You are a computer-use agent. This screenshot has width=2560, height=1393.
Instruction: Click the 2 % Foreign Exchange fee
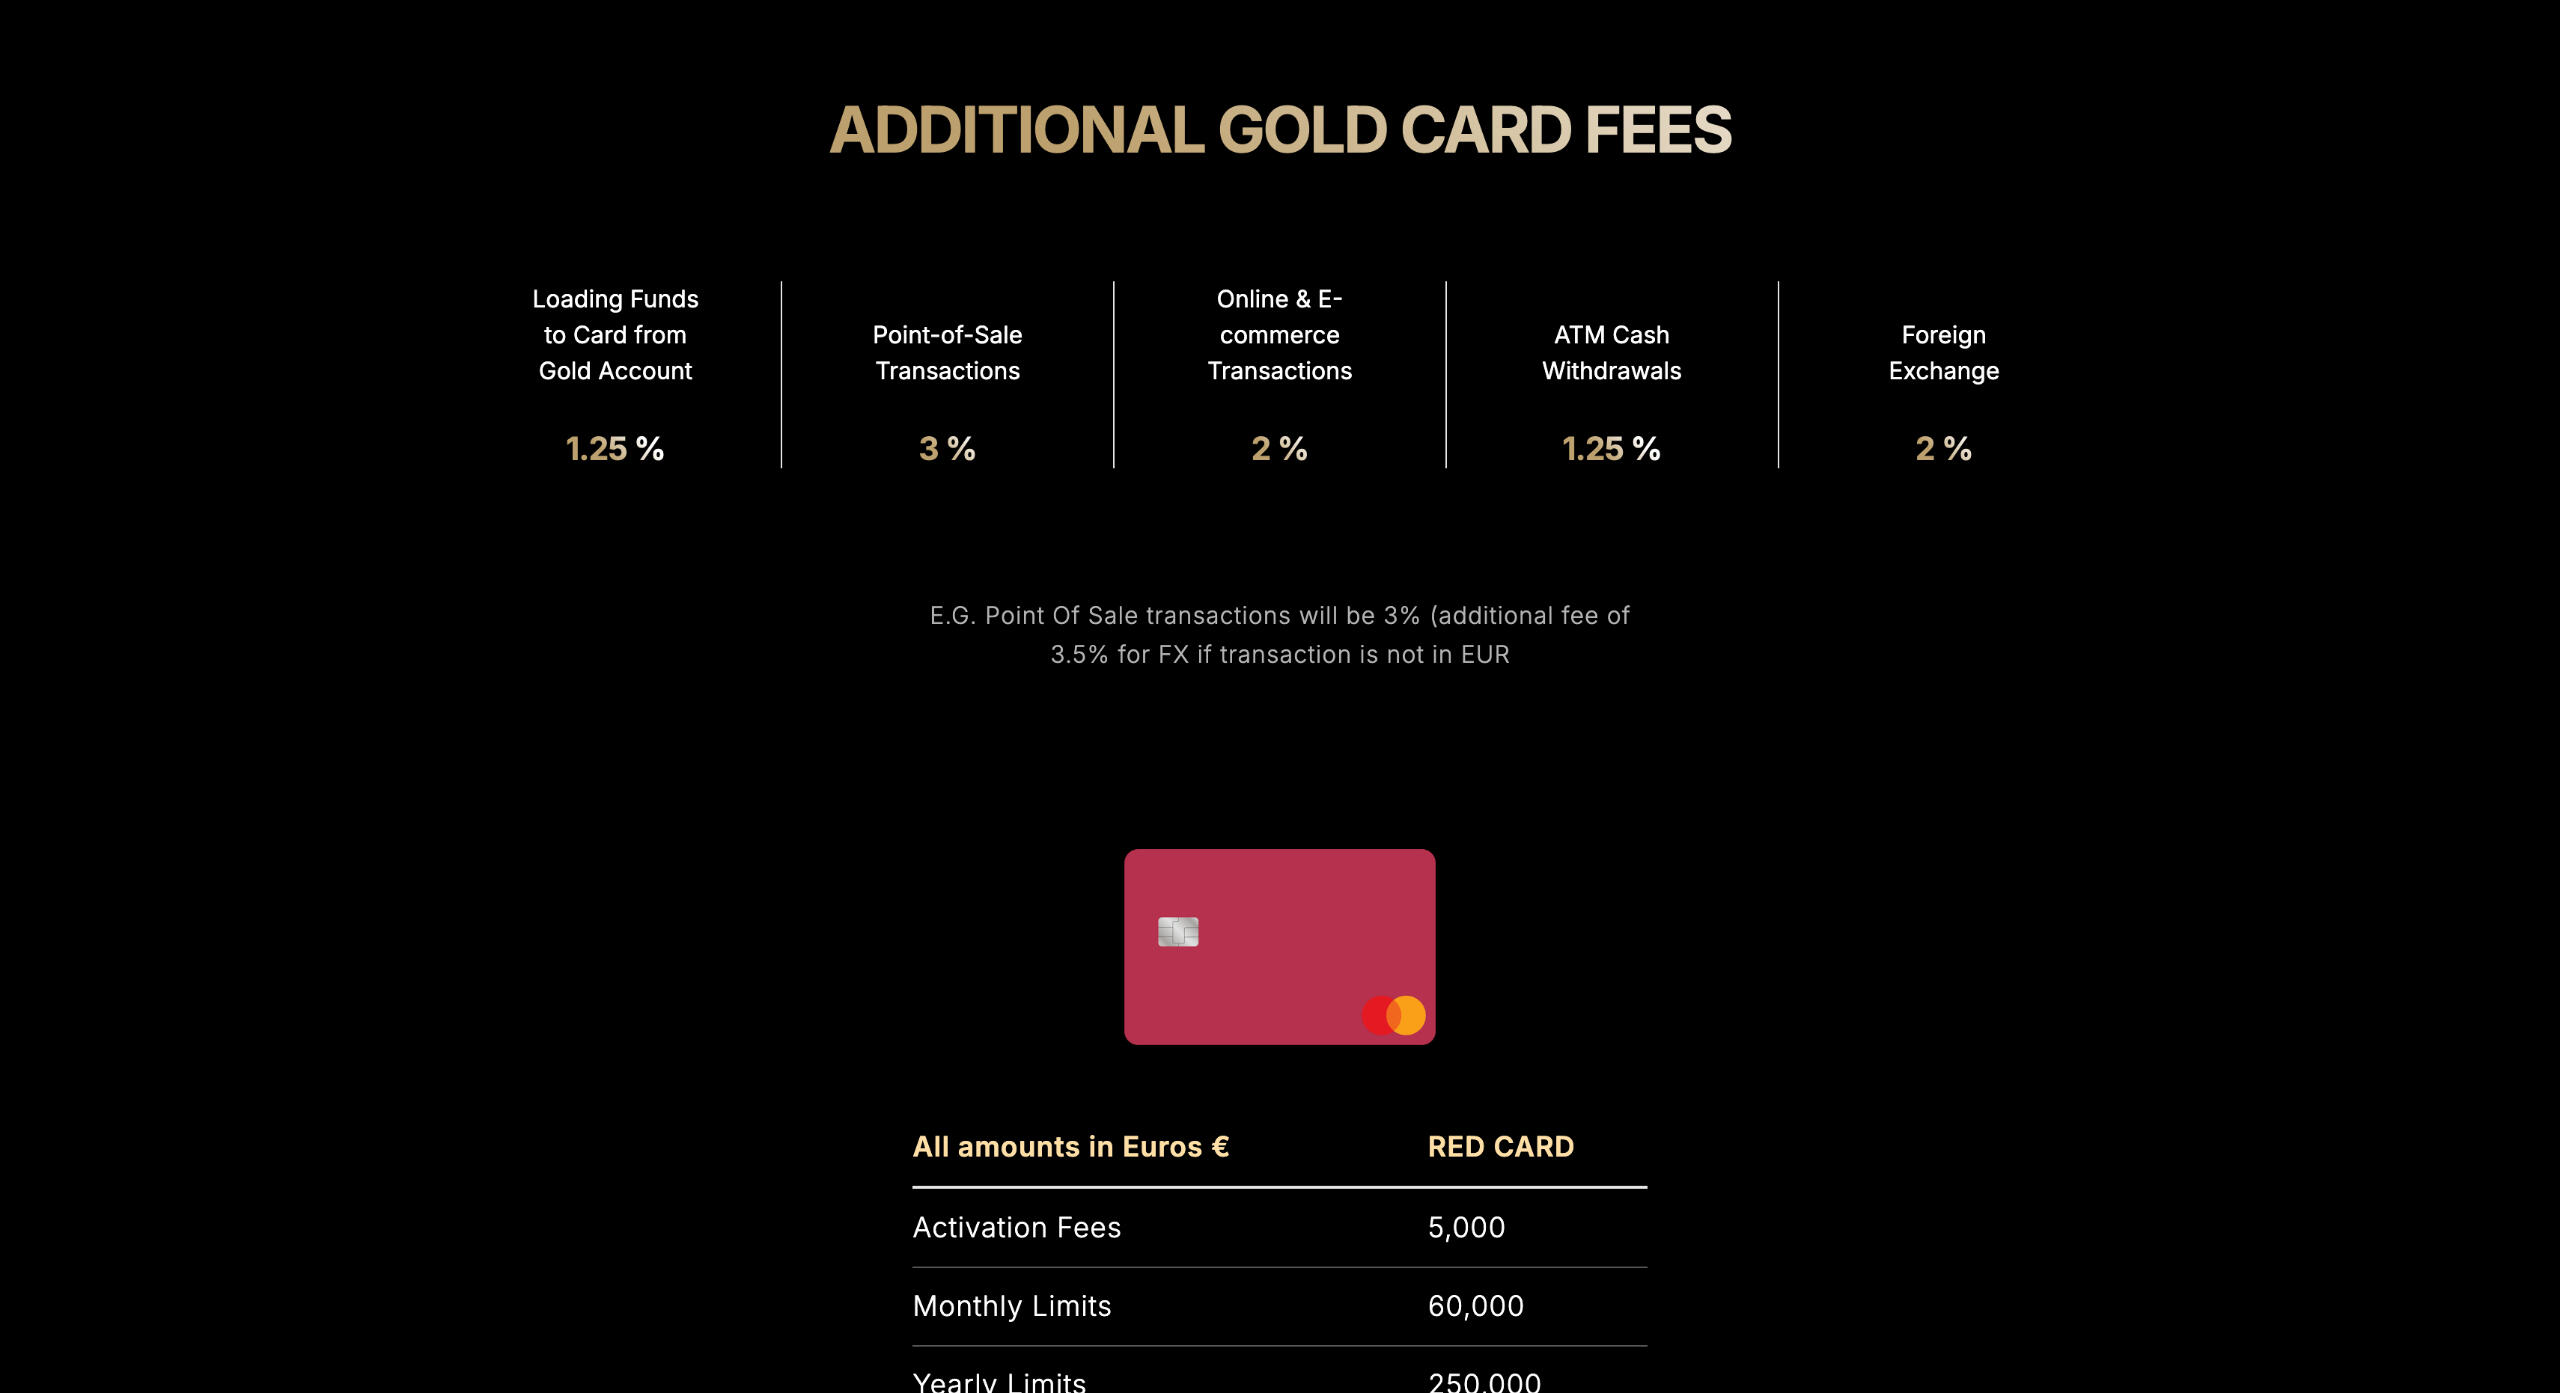click(x=1943, y=449)
